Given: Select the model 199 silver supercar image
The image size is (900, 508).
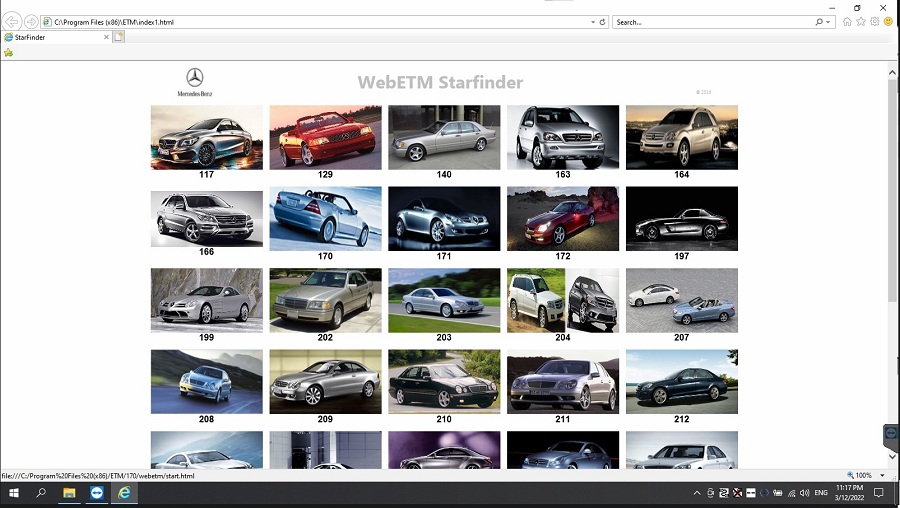Looking at the screenshot, I should coord(207,300).
